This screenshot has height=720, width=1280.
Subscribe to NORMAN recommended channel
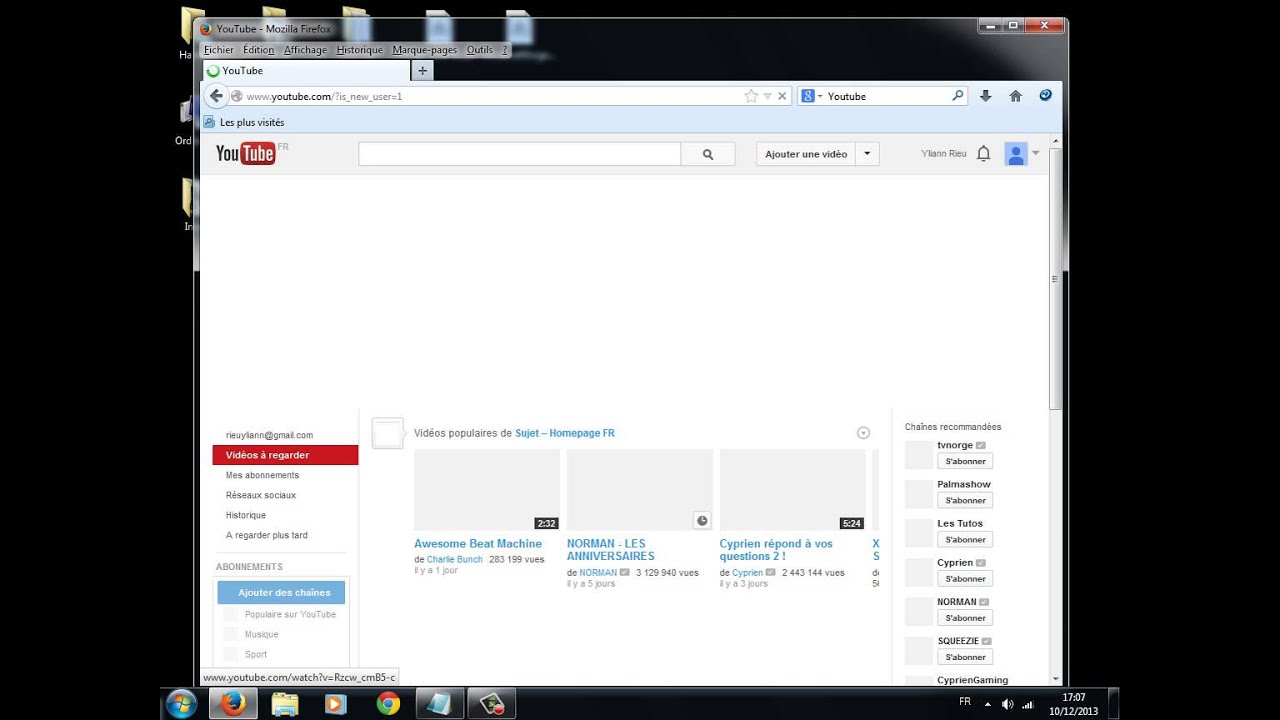tap(965, 617)
